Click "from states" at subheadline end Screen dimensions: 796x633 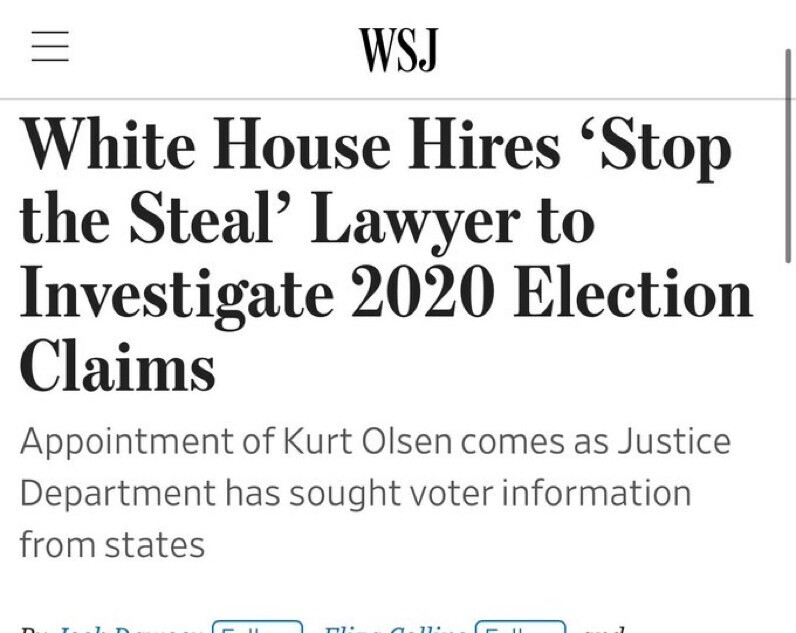click(x=112, y=545)
